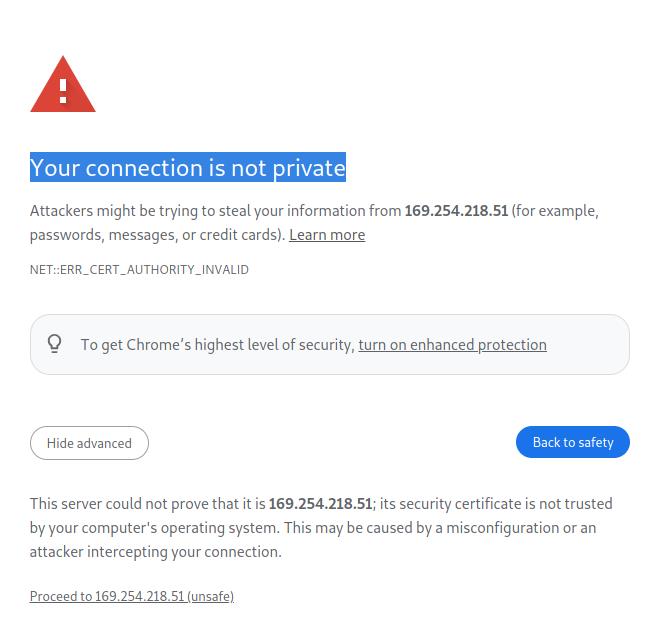Click the bold IP address in the server certificate paragraph
Image resolution: width=647 pixels, height=623 pixels.
(320, 504)
